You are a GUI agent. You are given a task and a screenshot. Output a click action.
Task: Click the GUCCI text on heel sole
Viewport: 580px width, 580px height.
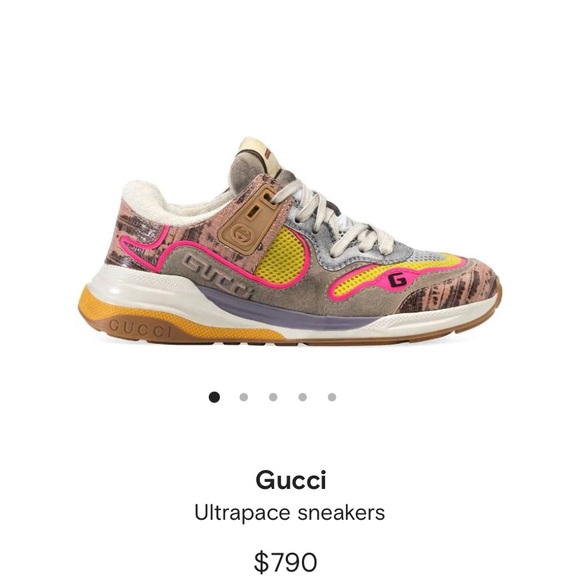tap(141, 328)
